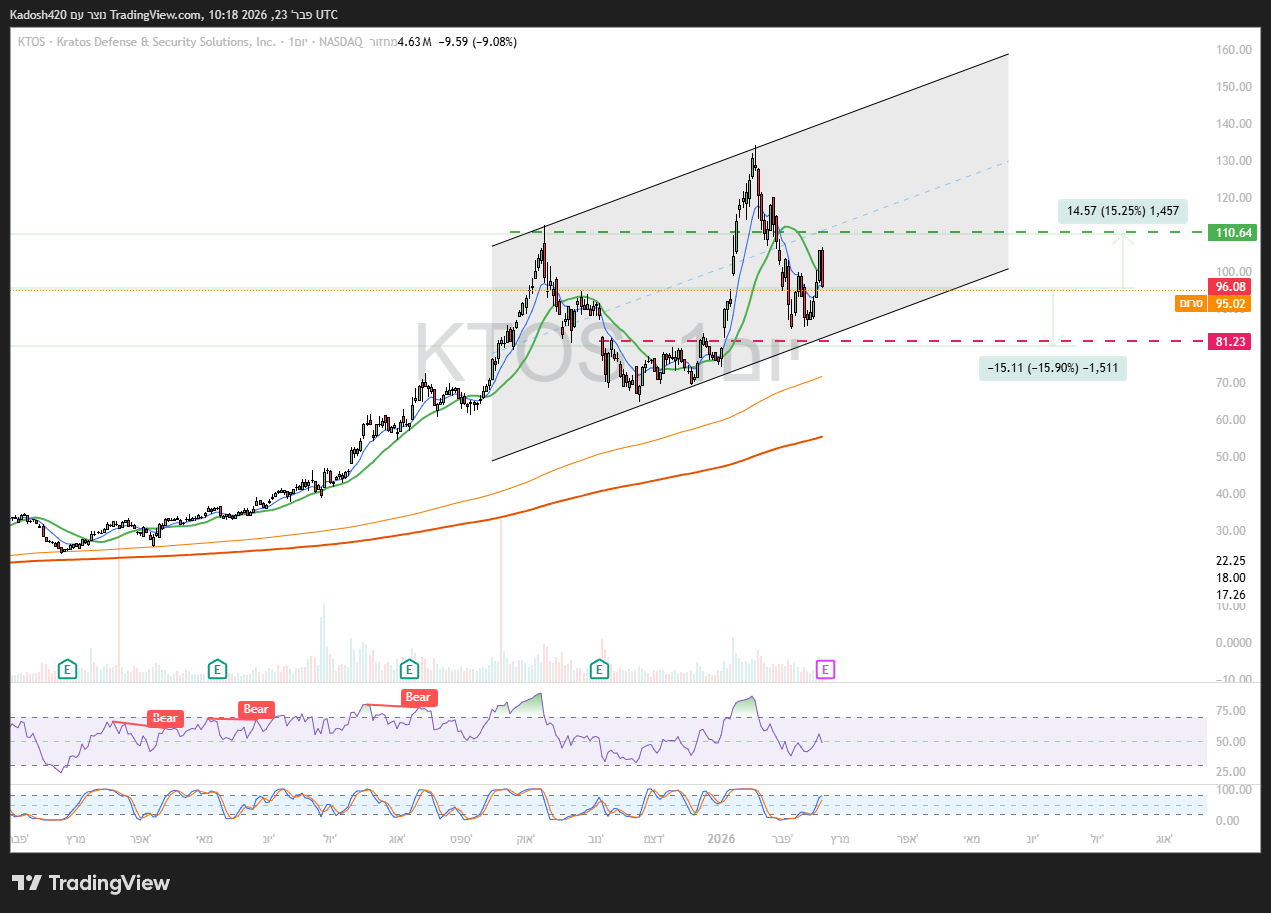This screenshot has height=913, width=1271.
Task: Click the rightmost Bear divergence label
Action: tap(417, 697)
